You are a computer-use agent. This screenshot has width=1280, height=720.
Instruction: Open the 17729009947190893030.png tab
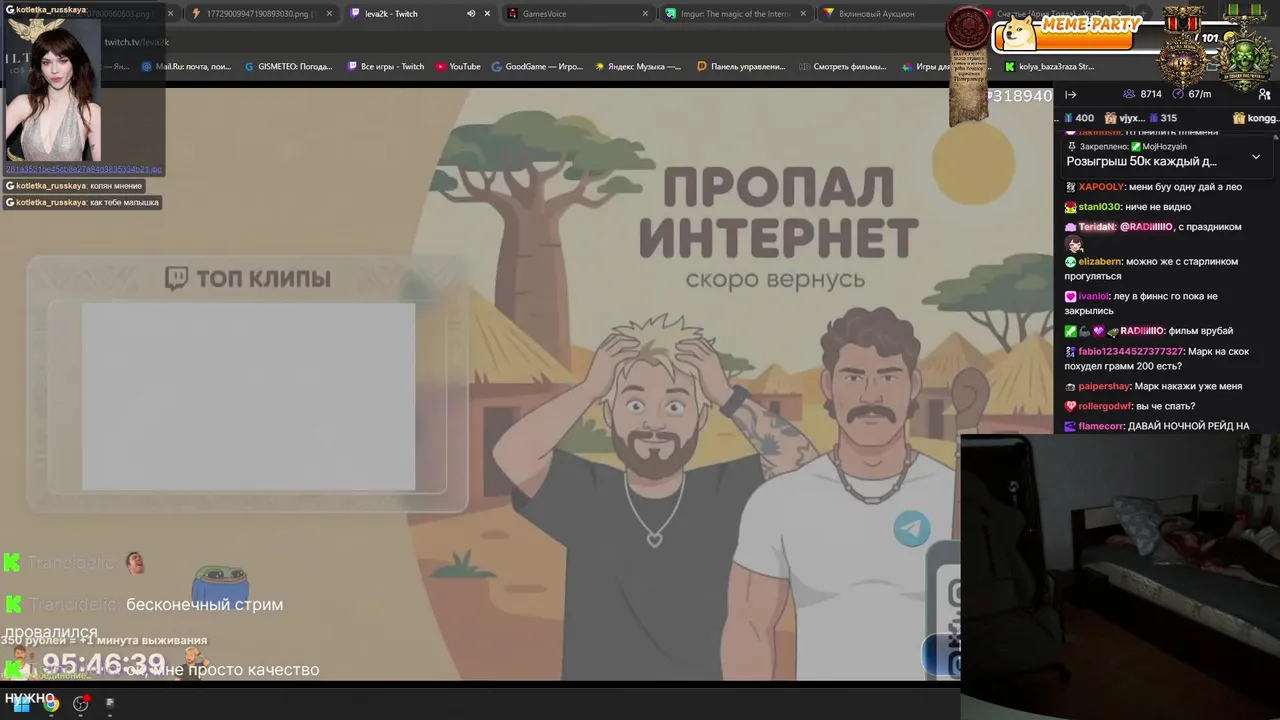tap(260, 14)
